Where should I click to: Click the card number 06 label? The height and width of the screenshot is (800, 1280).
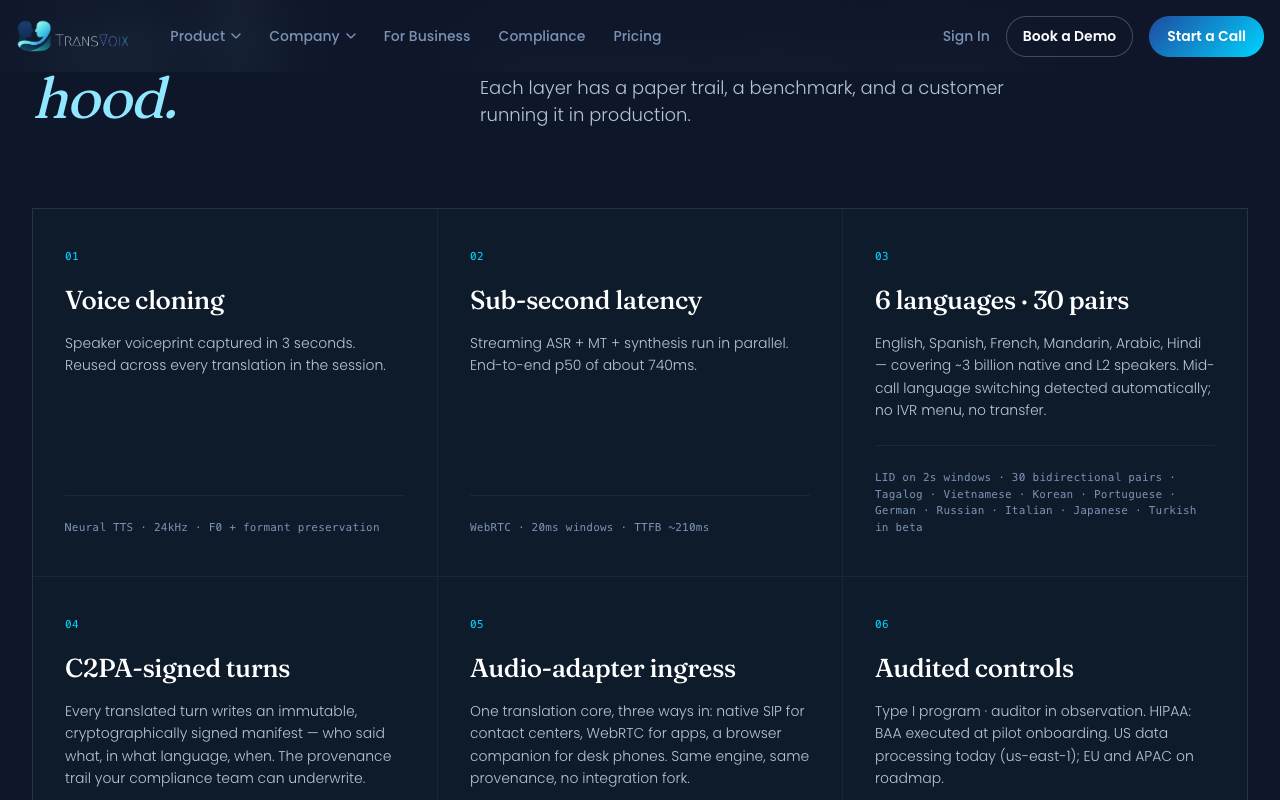pos(882,624)
